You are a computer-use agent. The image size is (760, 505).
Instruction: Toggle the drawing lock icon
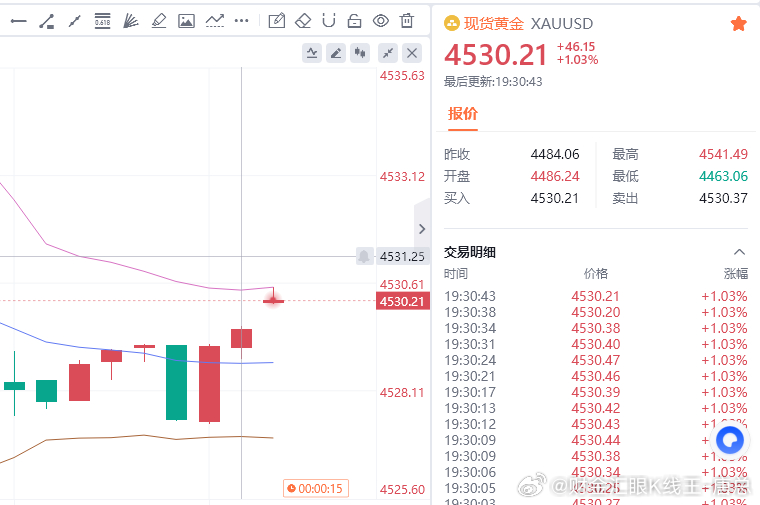click(x=355, y=21)
